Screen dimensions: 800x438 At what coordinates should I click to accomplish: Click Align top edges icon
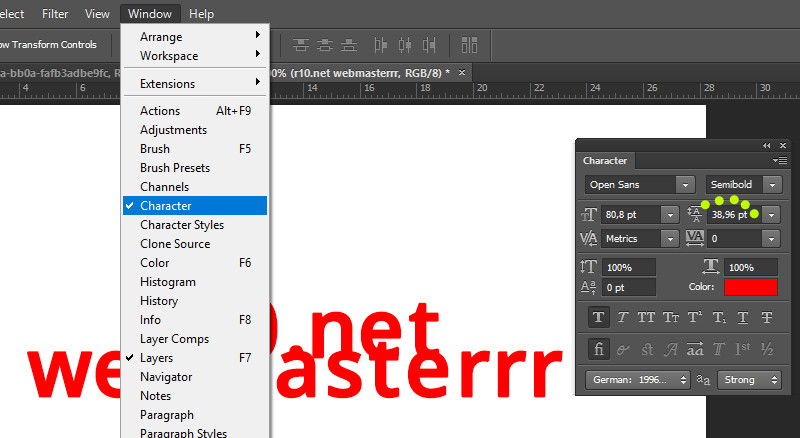[x=301, y=45]
